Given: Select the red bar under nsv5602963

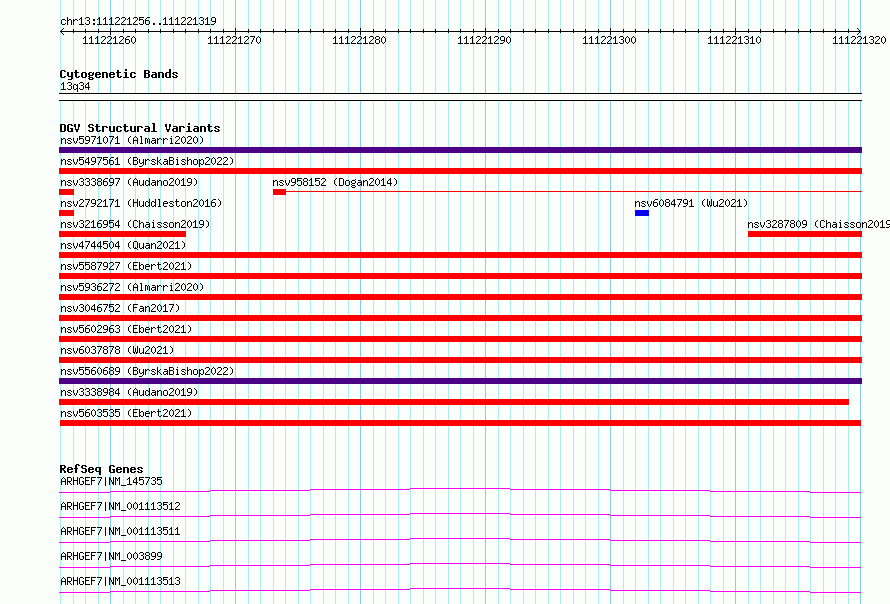Looking at the screenshot, I should point(460,339).
